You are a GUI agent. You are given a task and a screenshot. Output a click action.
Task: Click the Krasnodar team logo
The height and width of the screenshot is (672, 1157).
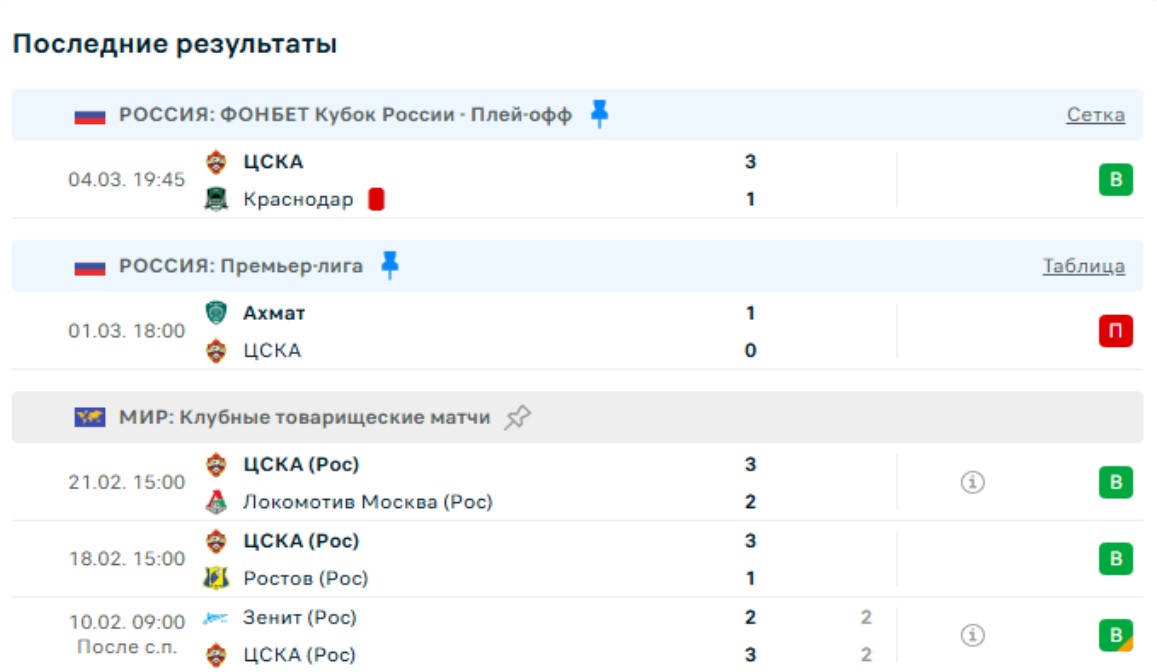[x=216, y=199]
